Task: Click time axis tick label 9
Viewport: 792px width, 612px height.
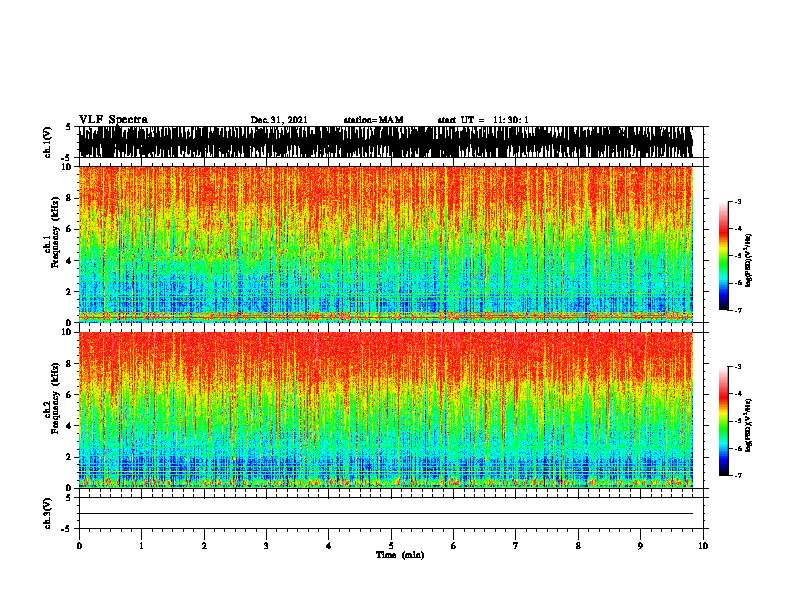Action: (640, 546)
